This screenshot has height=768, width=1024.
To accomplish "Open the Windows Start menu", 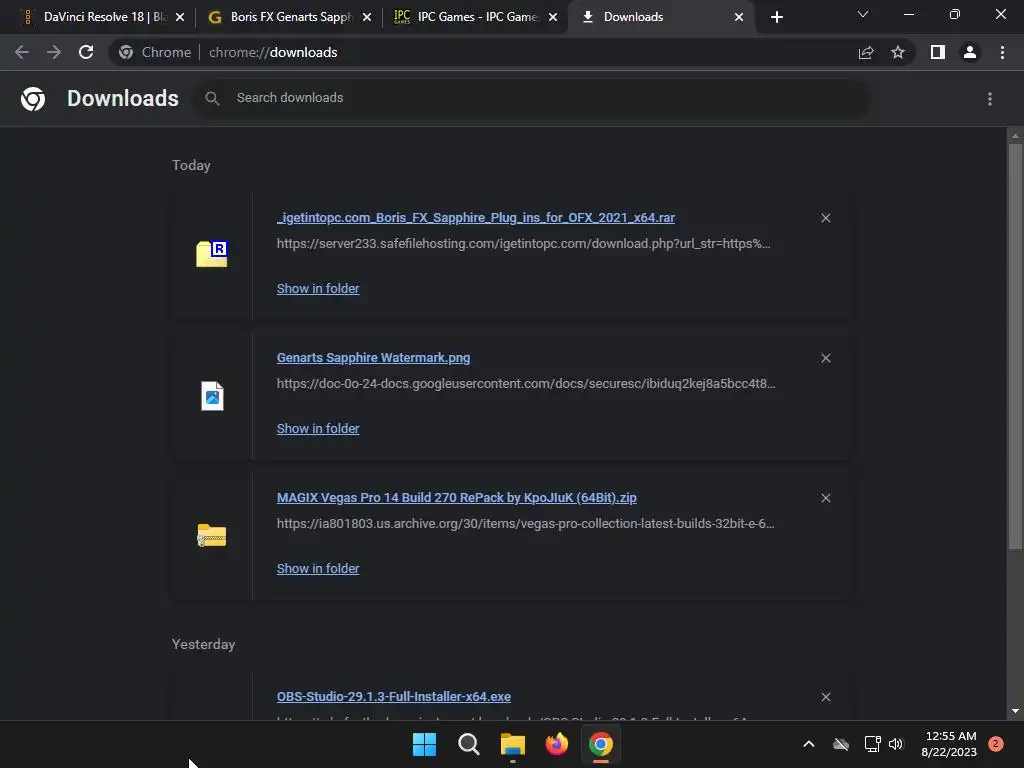I will pyautogui.click(x=424, y=744).
